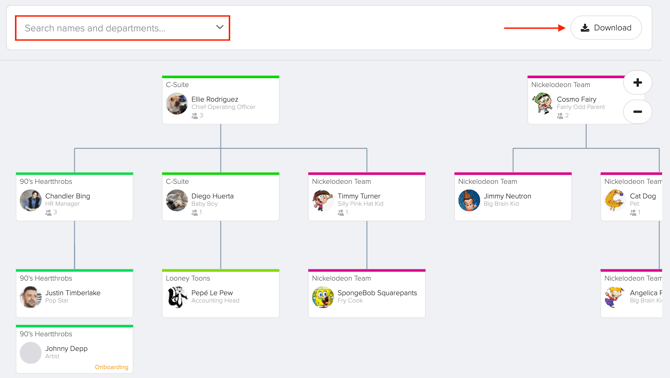Click Jimmy Neutron's avatar
The height and width of the screenshot is (378, 670).
(x=469, y=200)
